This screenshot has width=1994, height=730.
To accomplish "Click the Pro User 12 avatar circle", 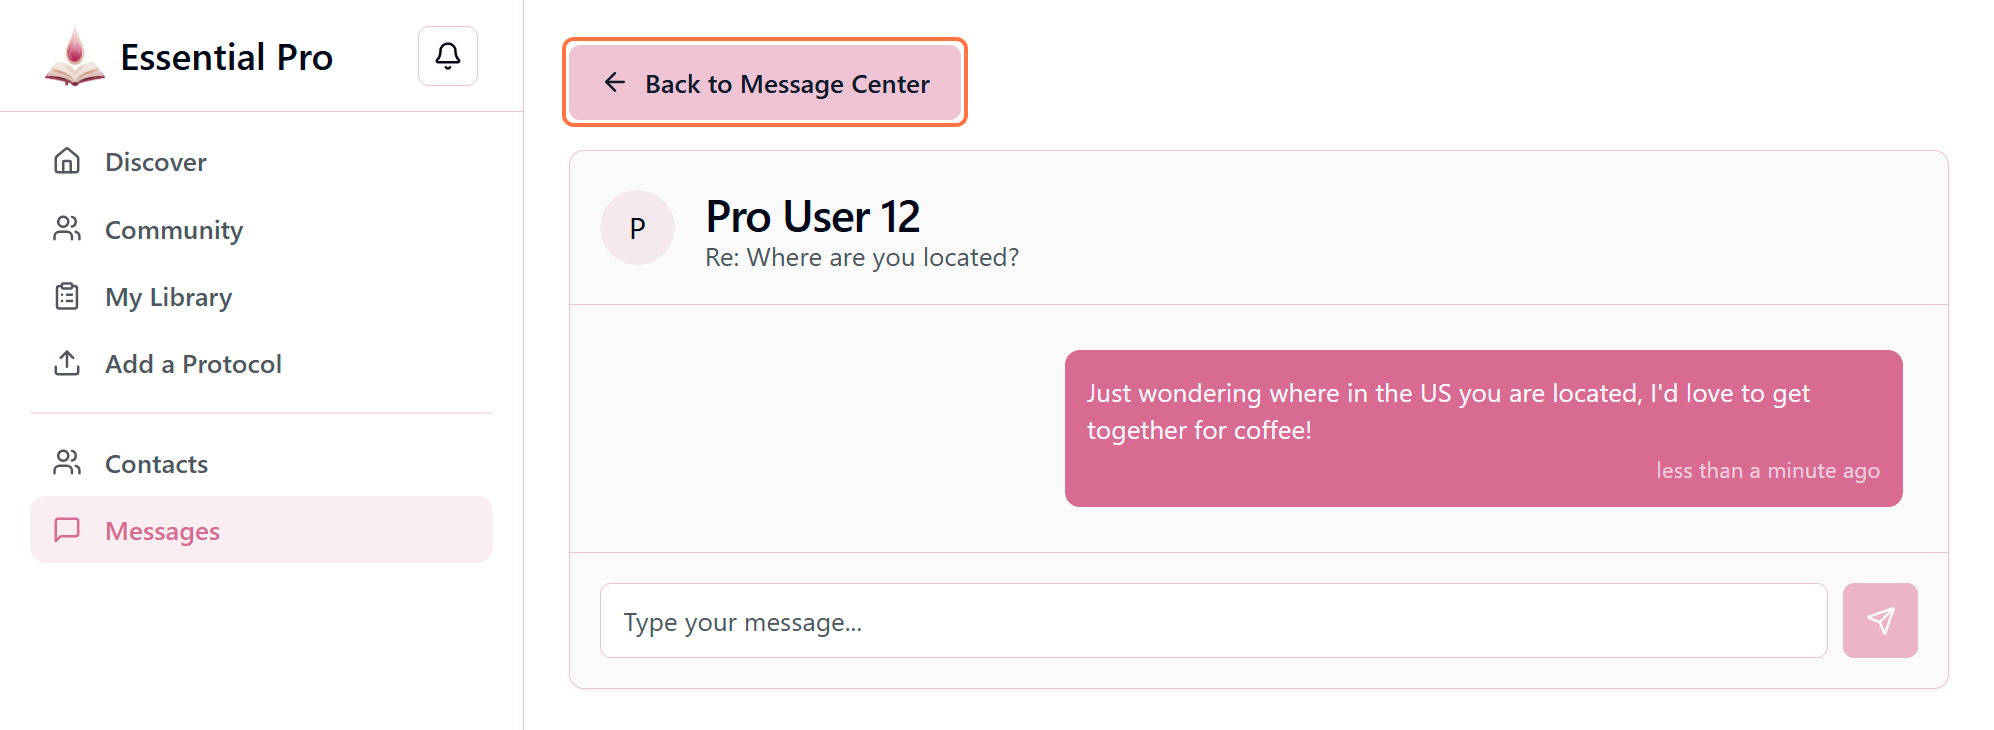I will coord(637,228).
